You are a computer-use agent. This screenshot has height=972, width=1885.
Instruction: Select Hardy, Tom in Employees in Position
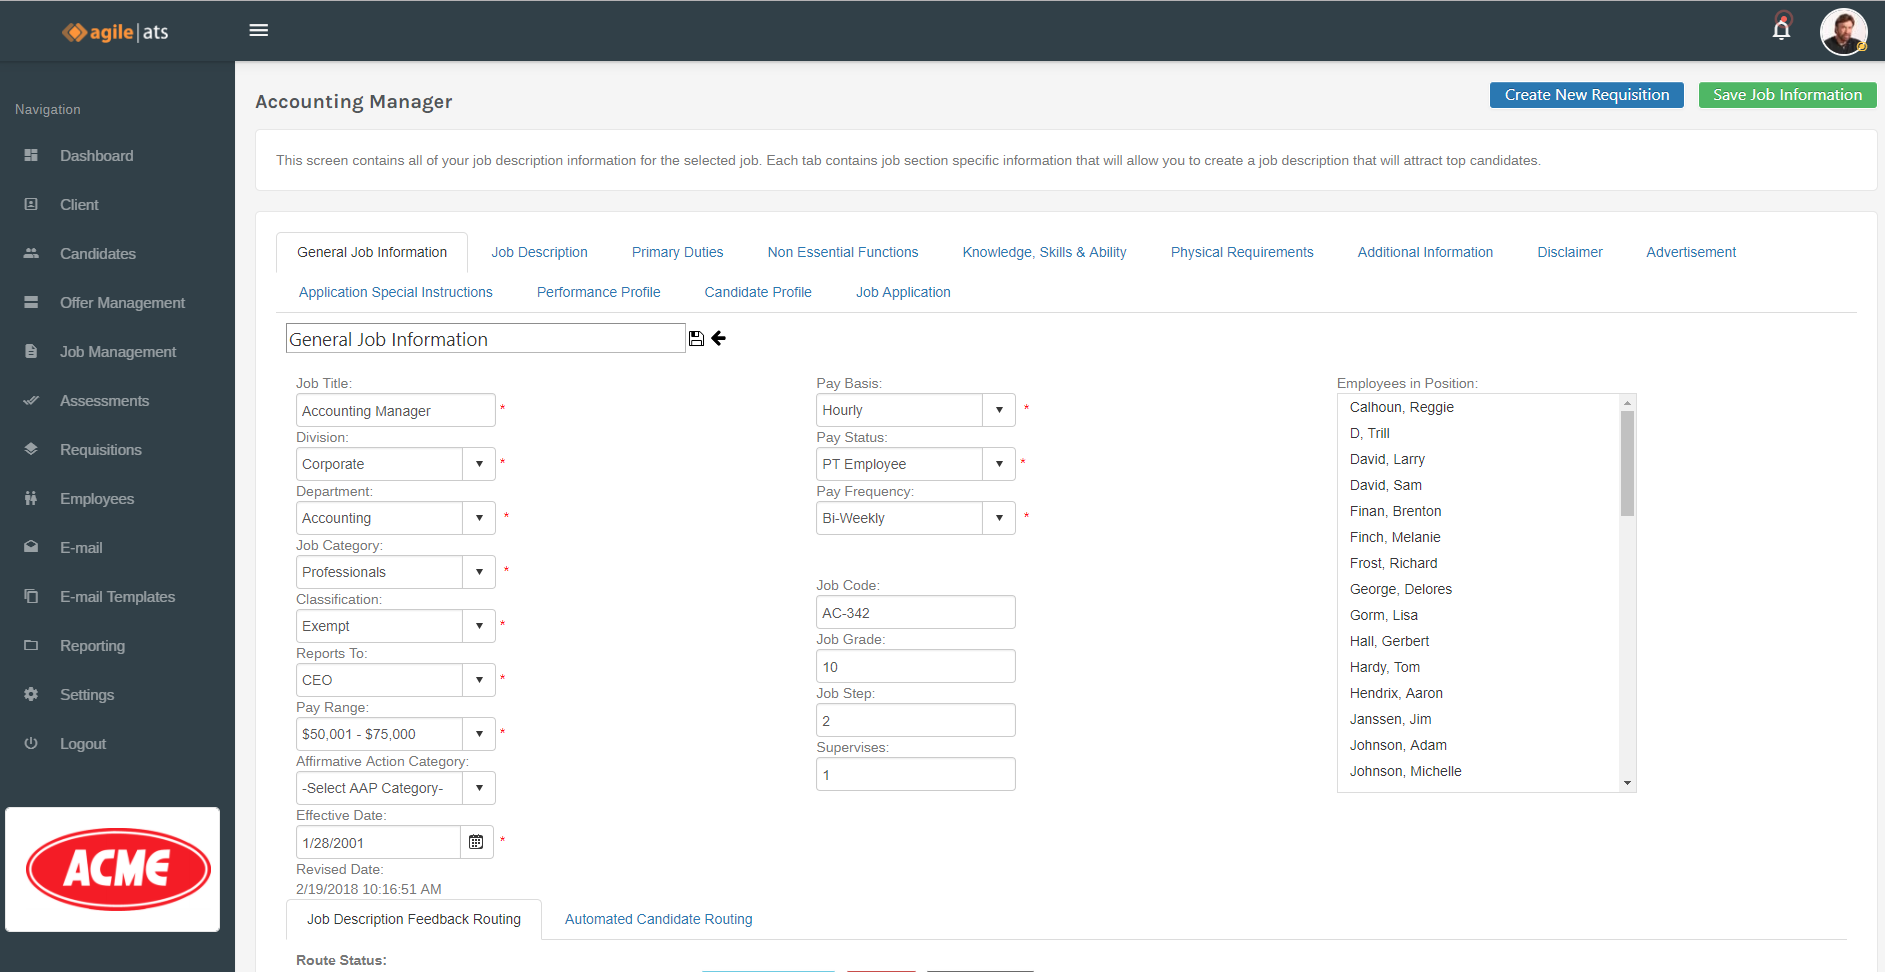tap(1385, 666)
